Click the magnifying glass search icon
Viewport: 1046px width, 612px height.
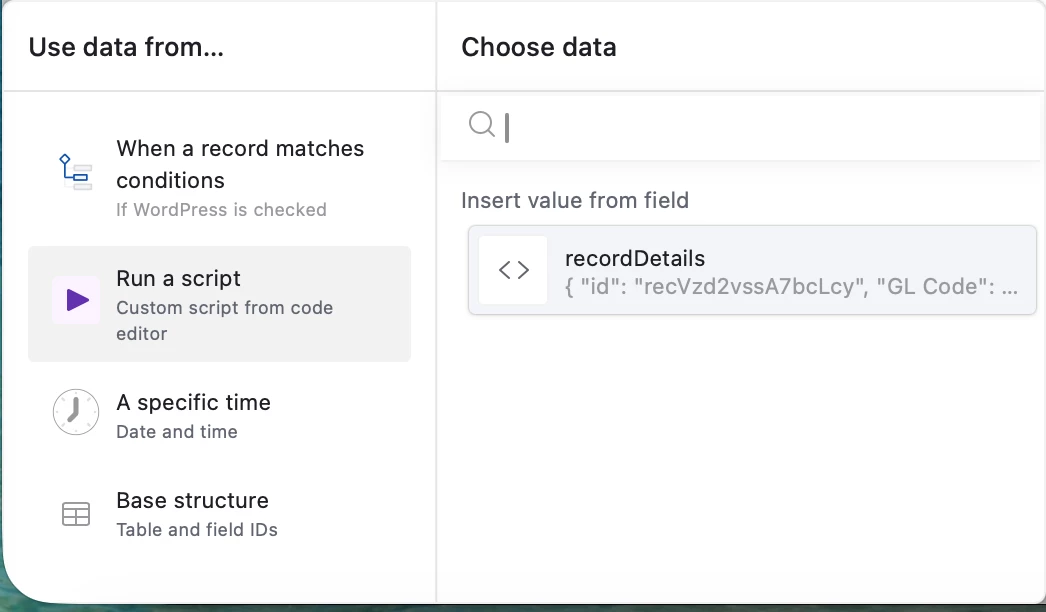tap(482, 124)
